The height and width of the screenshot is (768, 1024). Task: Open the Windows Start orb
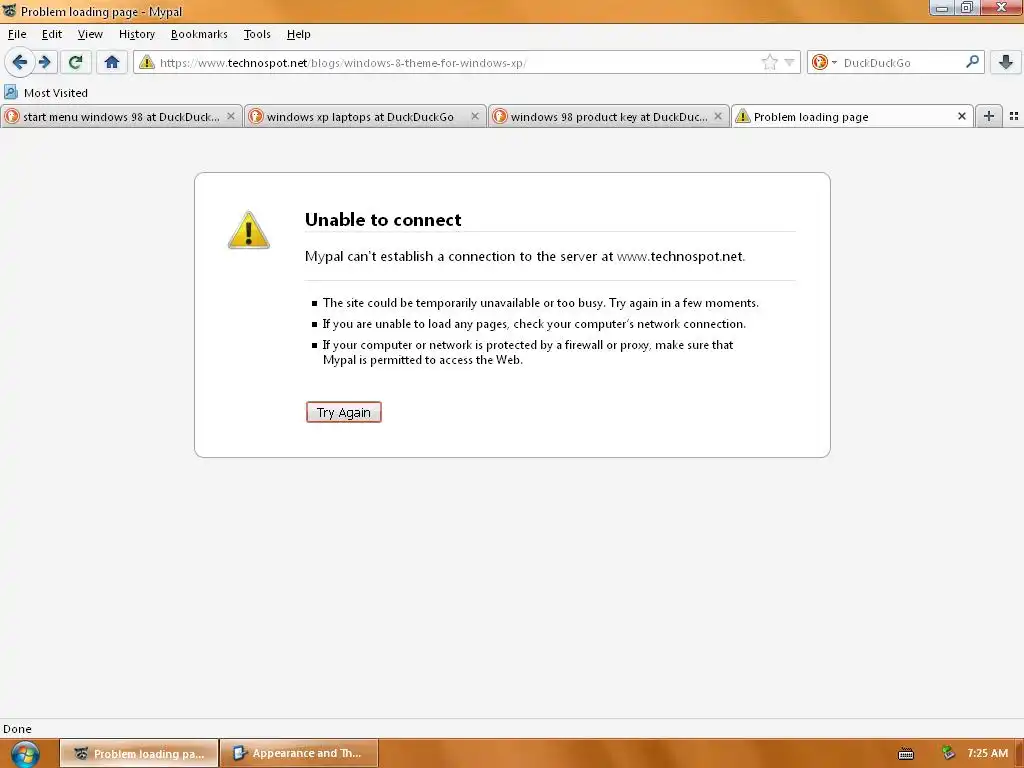point(25,754)
